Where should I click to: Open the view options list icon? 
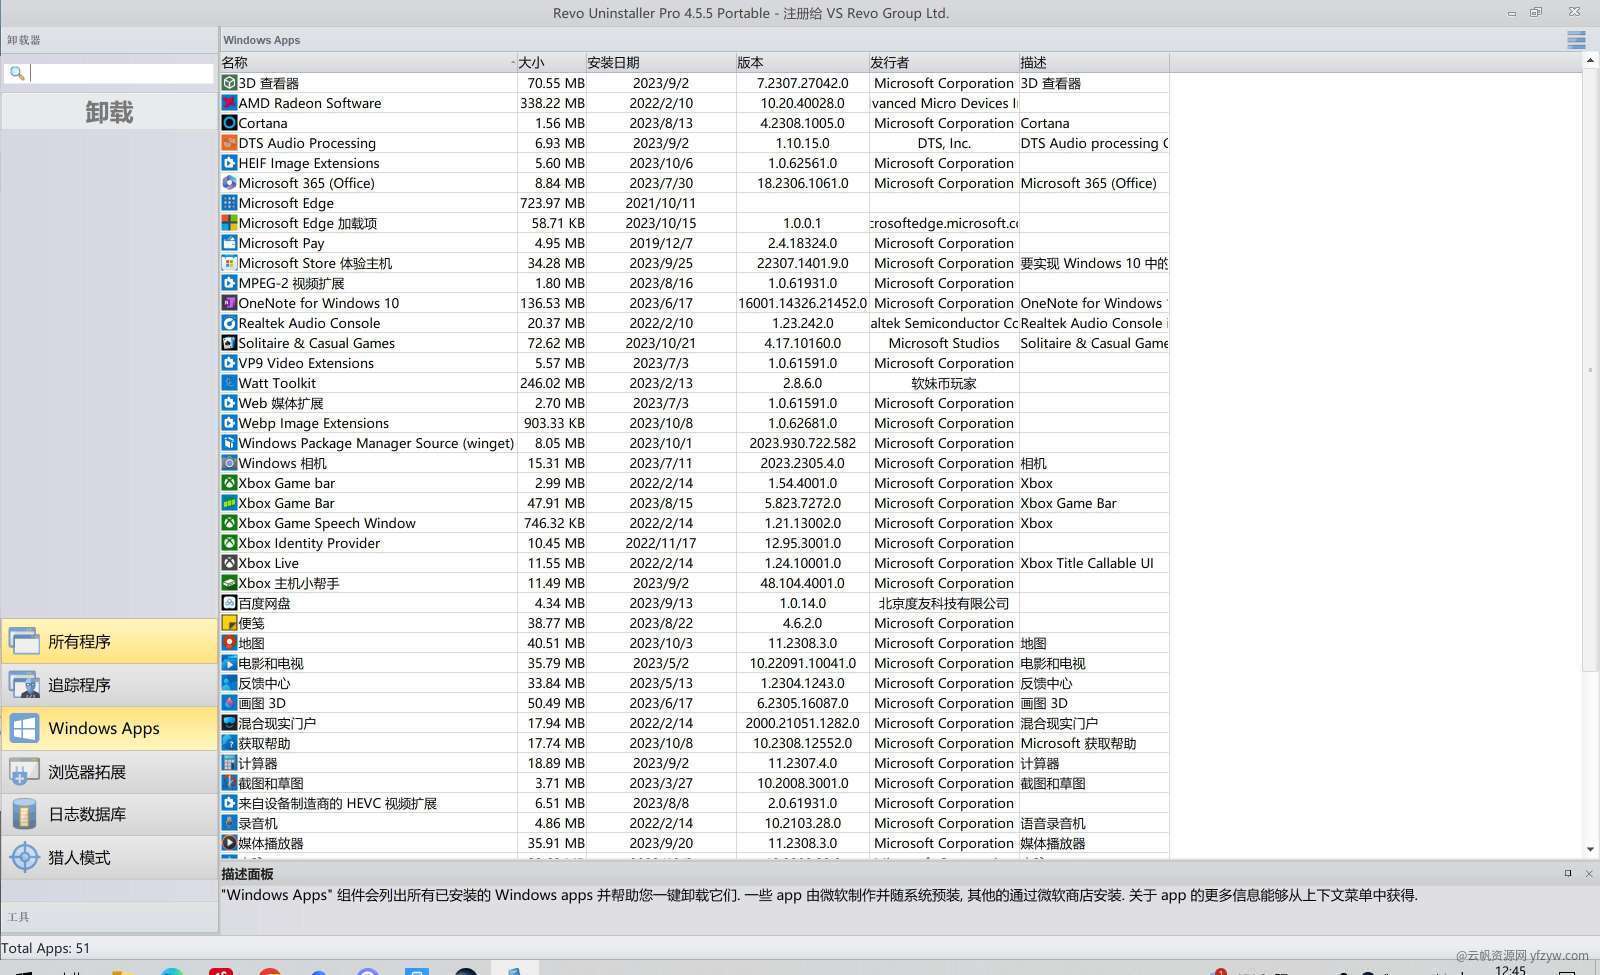click(x=1577, y=40)
